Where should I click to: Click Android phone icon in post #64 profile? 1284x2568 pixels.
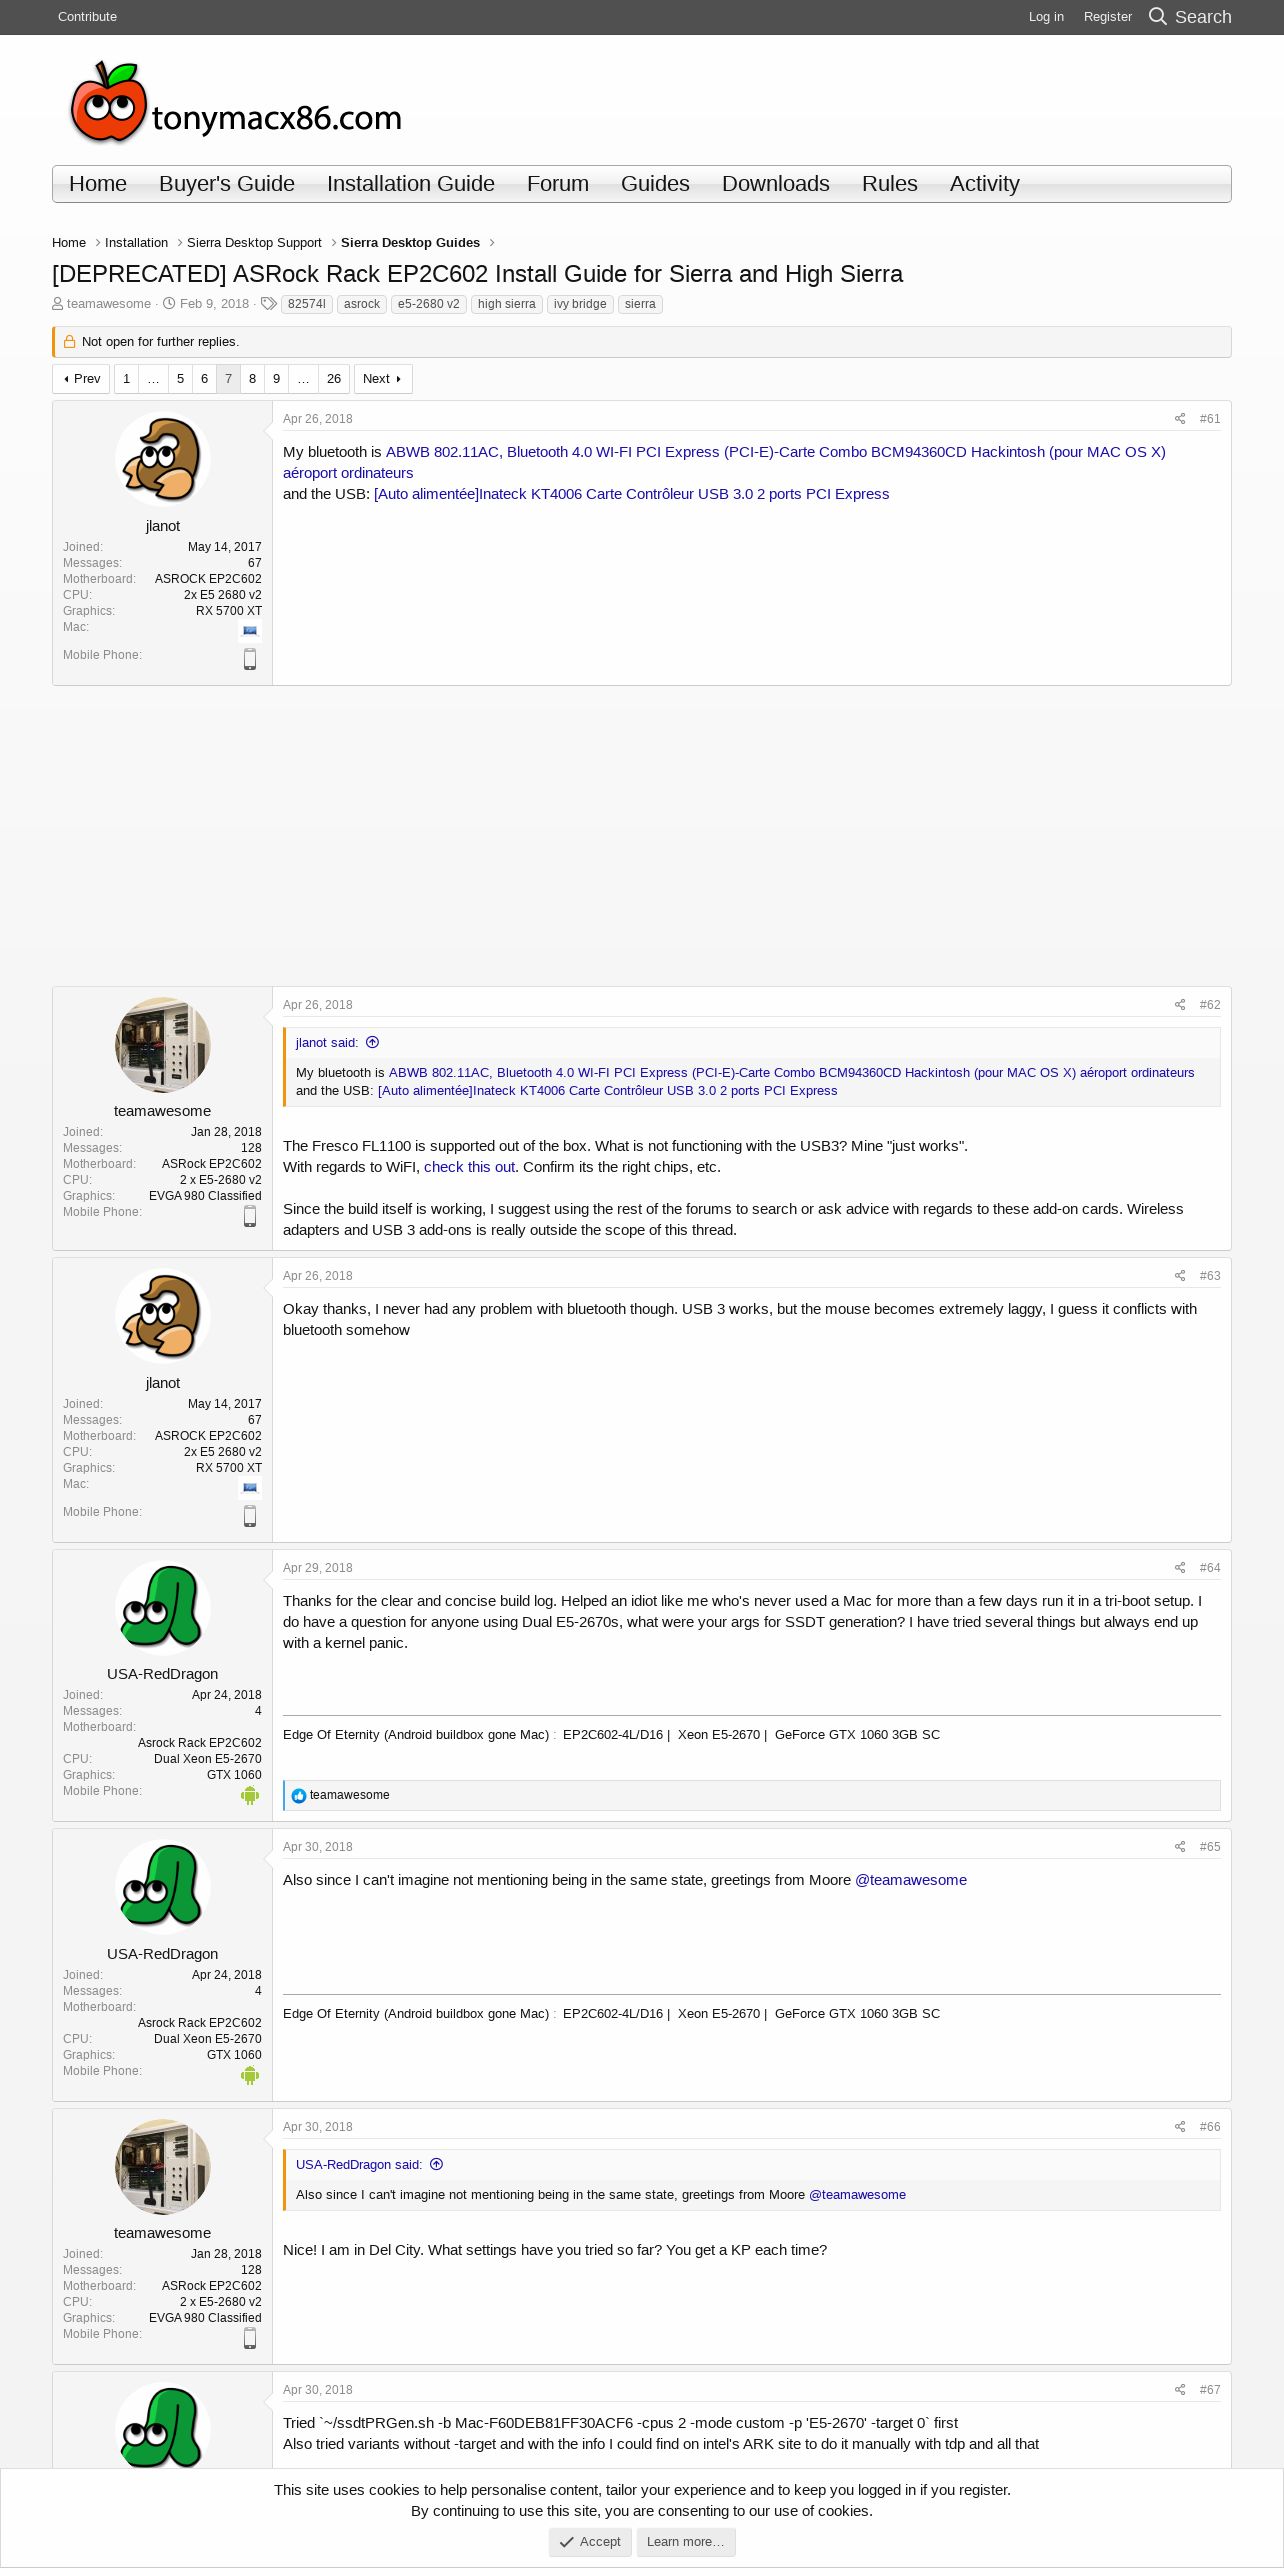pyautogui.click(x=250, y=1796)
